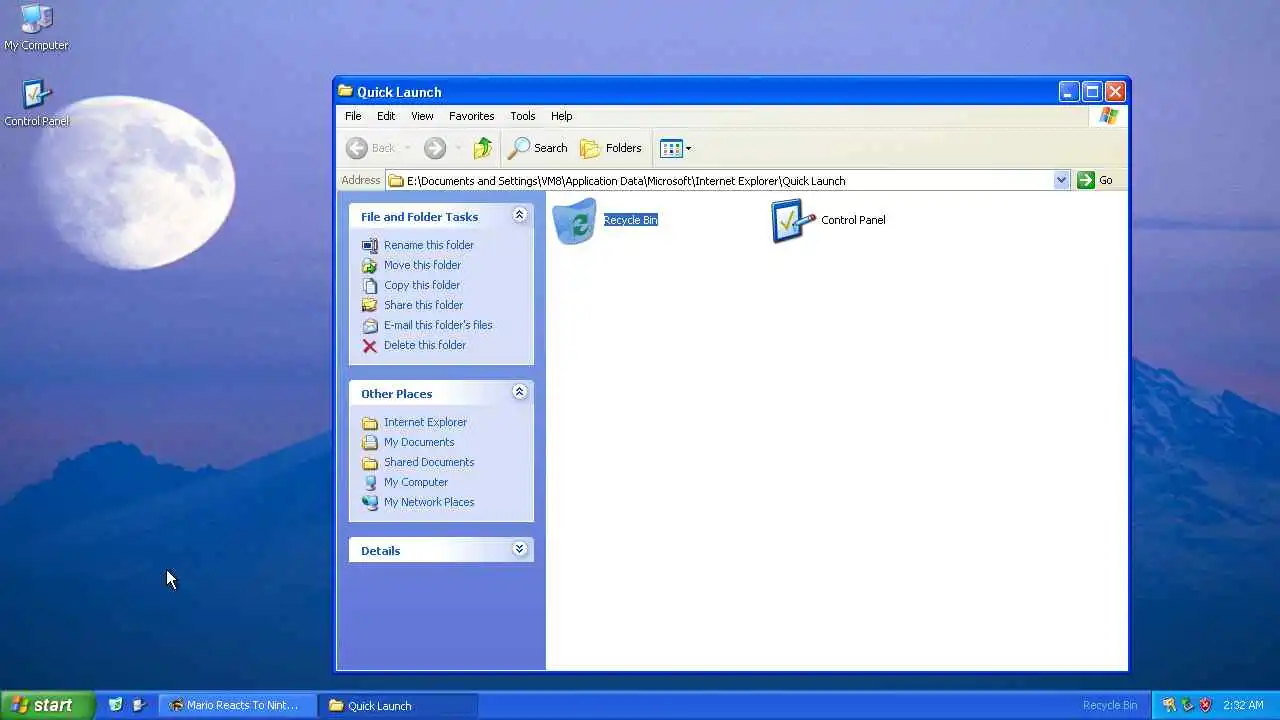Click the Start button
This screenshot has height=720, width=1280.
[x=48, y=705]
